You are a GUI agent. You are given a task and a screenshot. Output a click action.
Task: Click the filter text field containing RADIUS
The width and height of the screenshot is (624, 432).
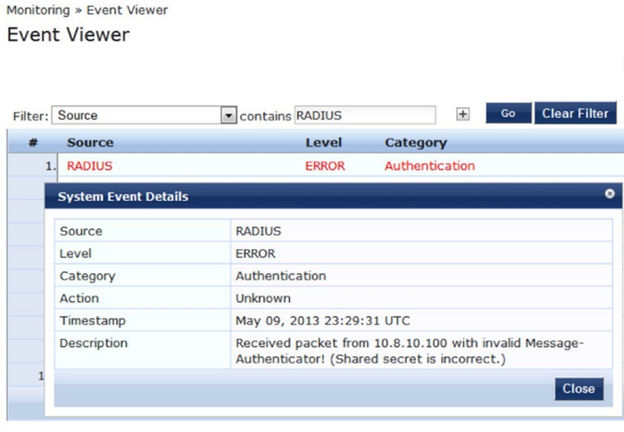(x=365, y=115)
